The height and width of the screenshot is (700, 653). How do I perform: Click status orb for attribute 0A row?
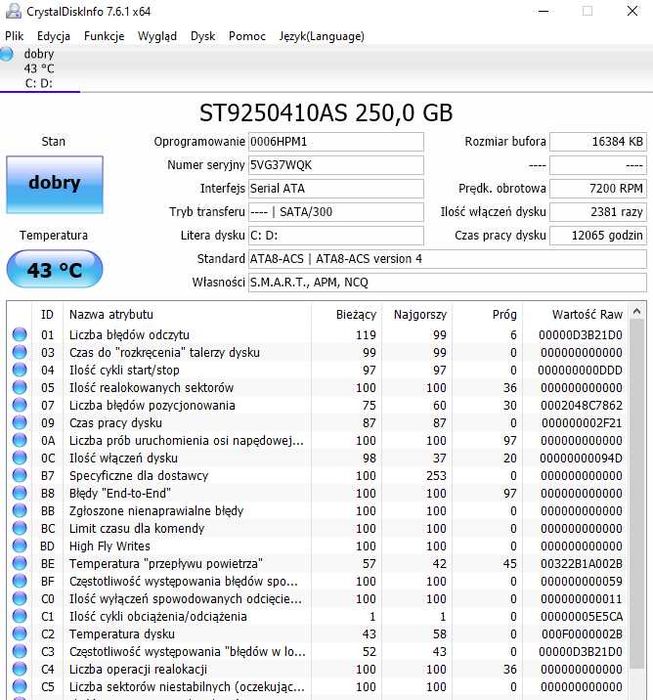point(19,440)
